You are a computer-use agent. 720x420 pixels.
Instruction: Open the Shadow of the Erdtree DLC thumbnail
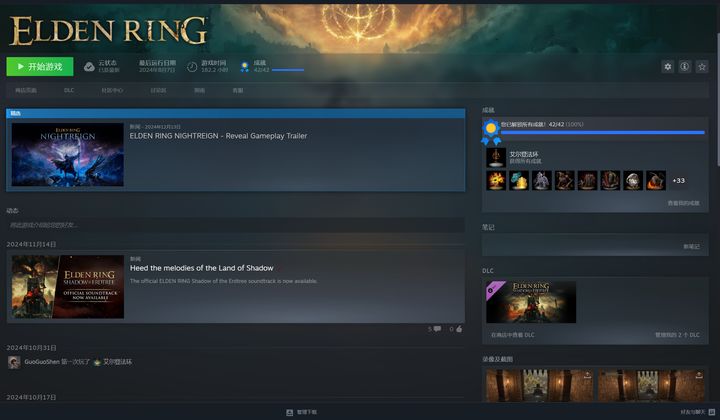(x=531, y=302)
